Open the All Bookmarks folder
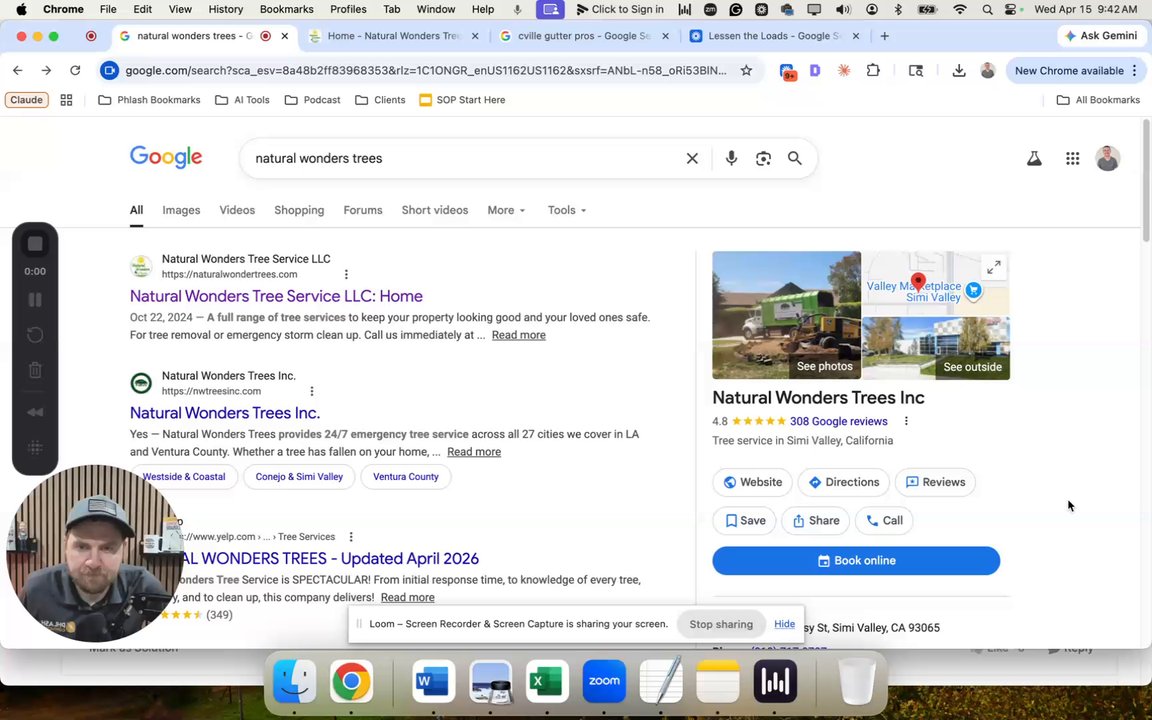This screenshot has height=720, width=1152. coord(1098,100)
